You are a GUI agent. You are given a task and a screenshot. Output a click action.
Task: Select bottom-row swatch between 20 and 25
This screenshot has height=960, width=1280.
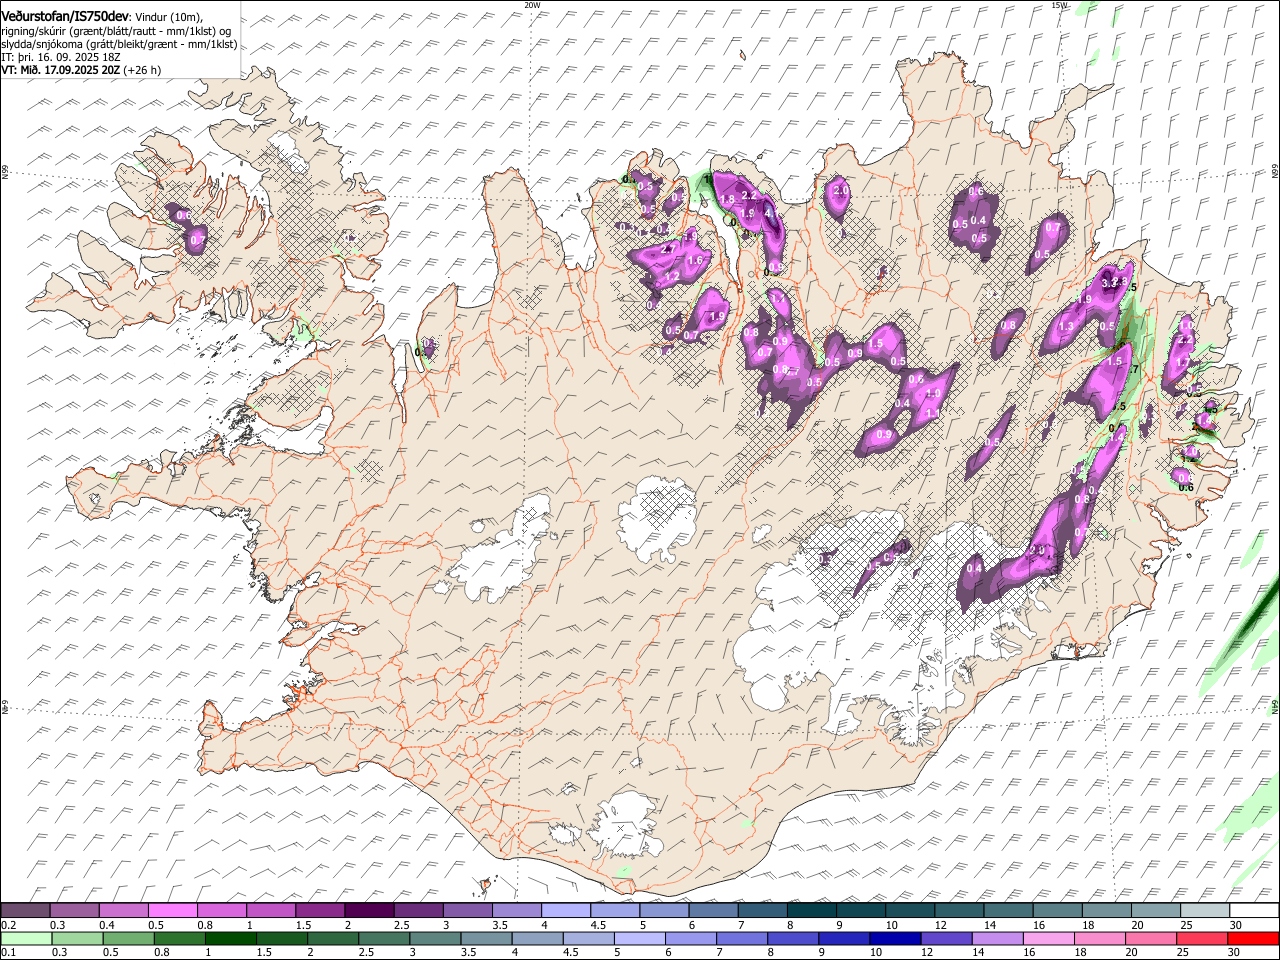1151,938
